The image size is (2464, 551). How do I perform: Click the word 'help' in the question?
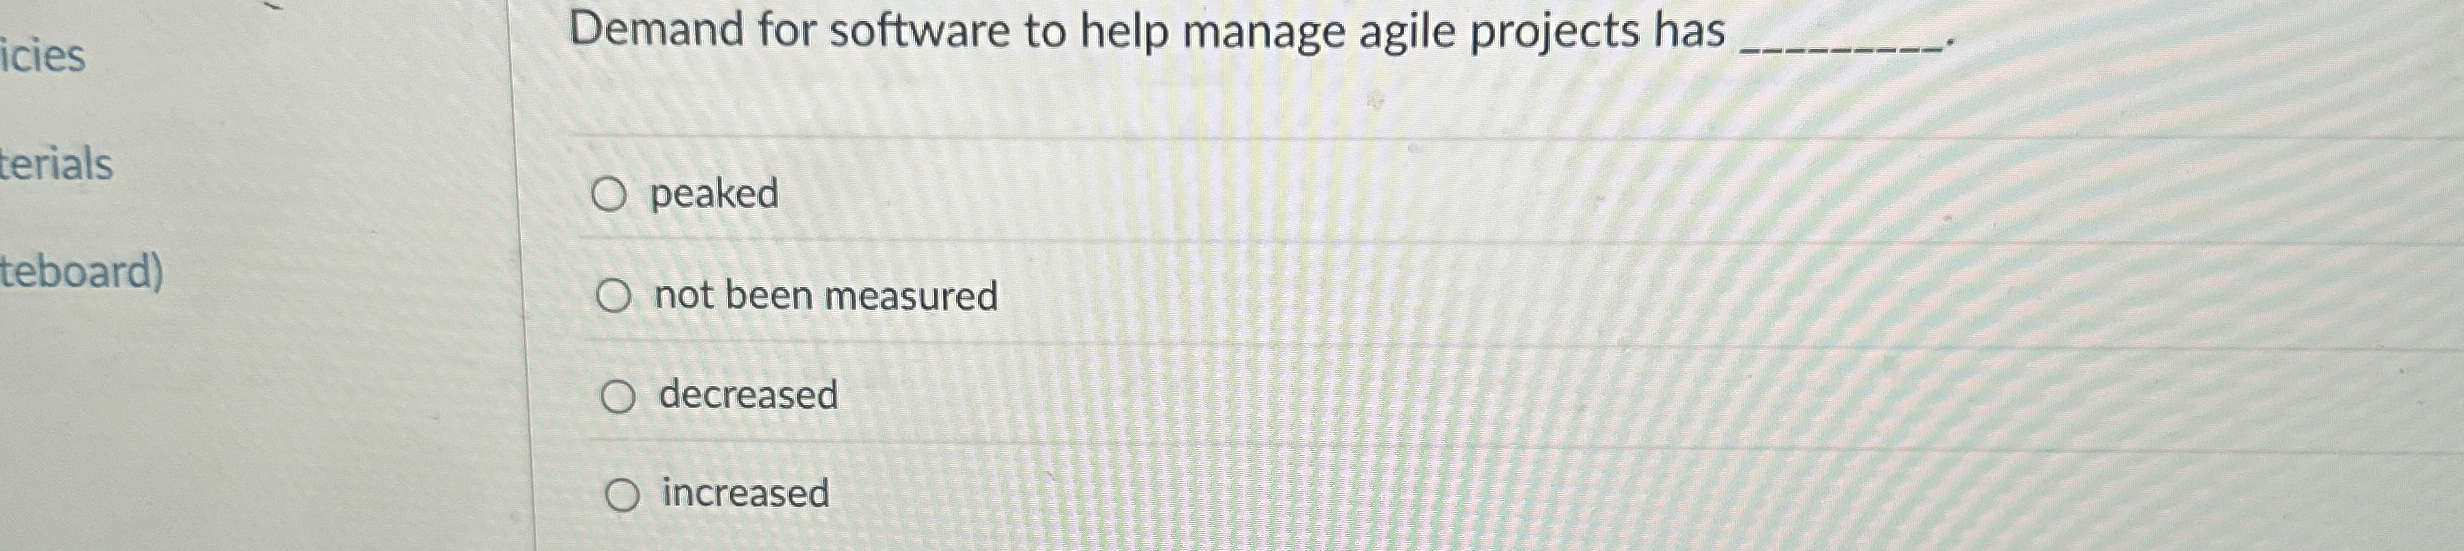1124,31
